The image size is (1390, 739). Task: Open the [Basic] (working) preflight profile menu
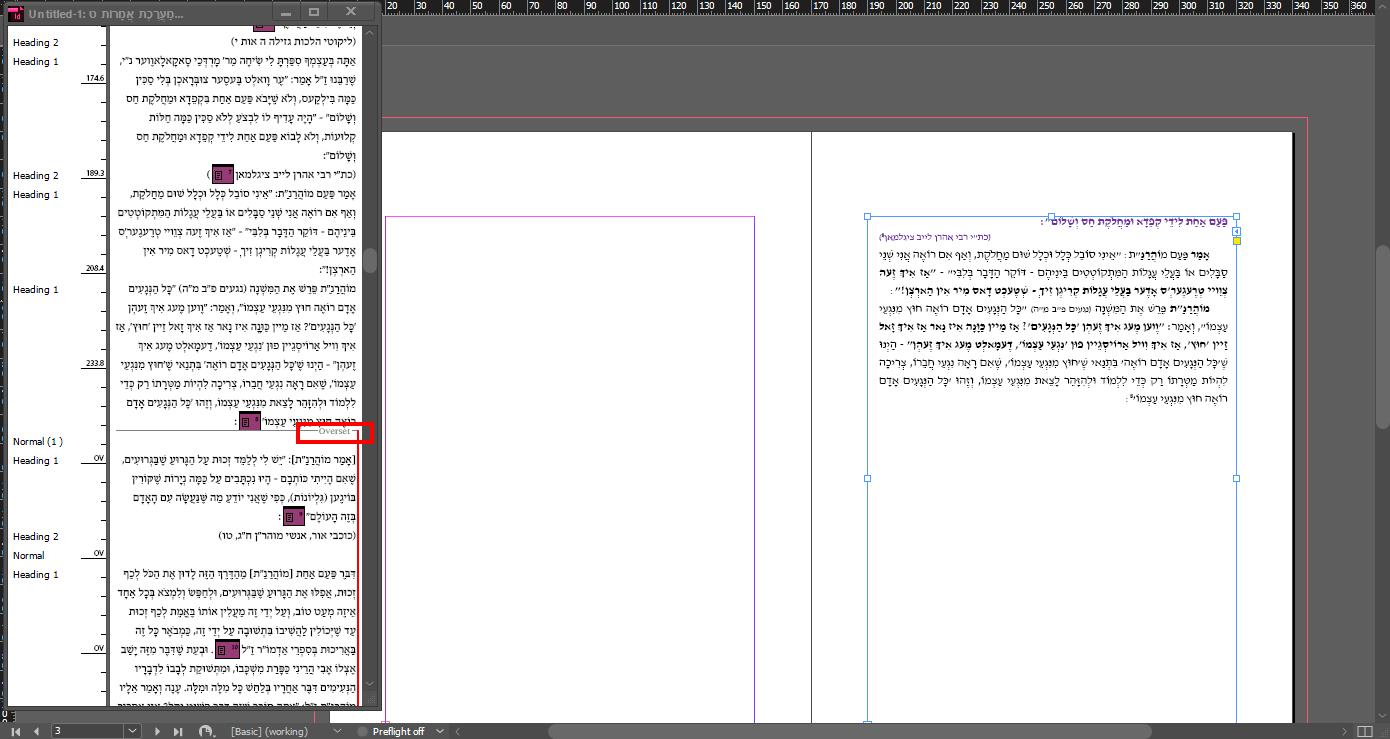point(339,731)
